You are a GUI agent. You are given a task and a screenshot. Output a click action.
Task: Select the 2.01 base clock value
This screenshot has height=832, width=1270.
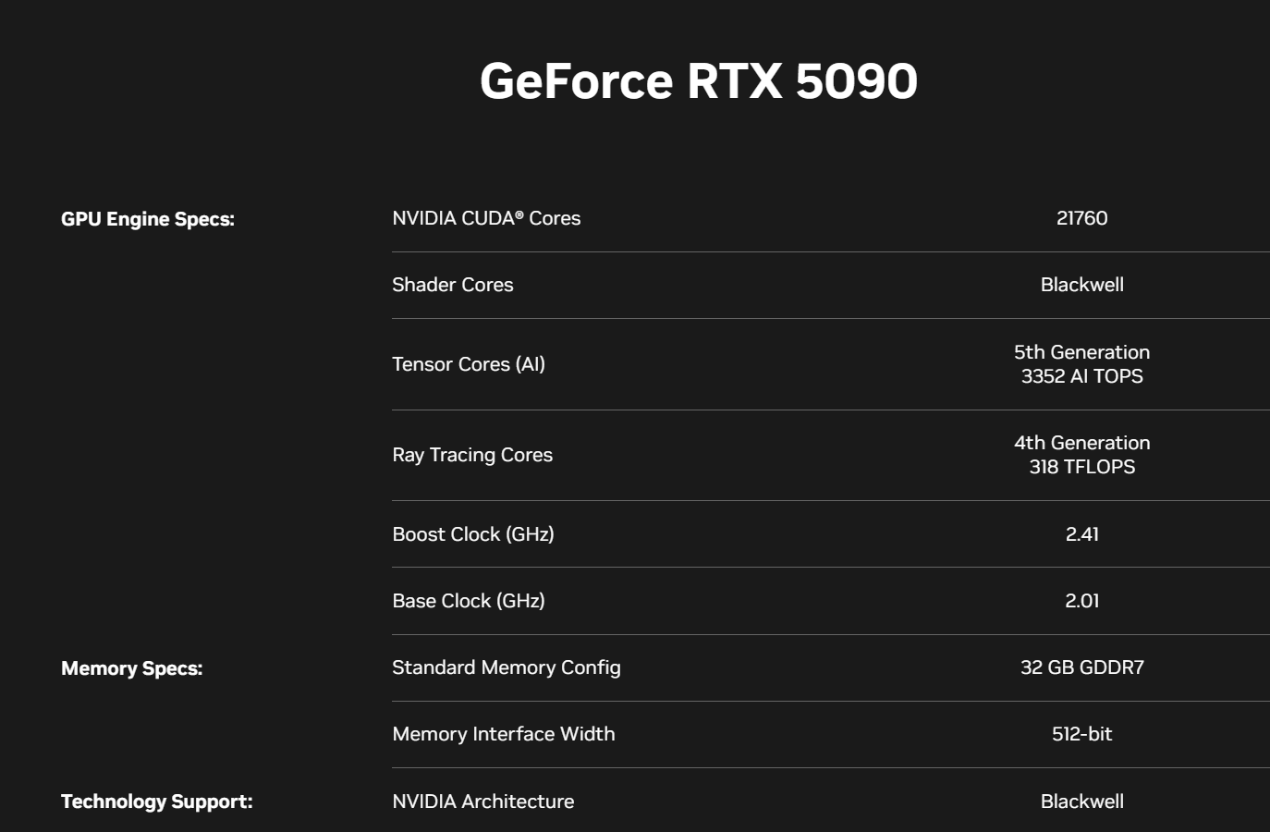[1082, 601]
